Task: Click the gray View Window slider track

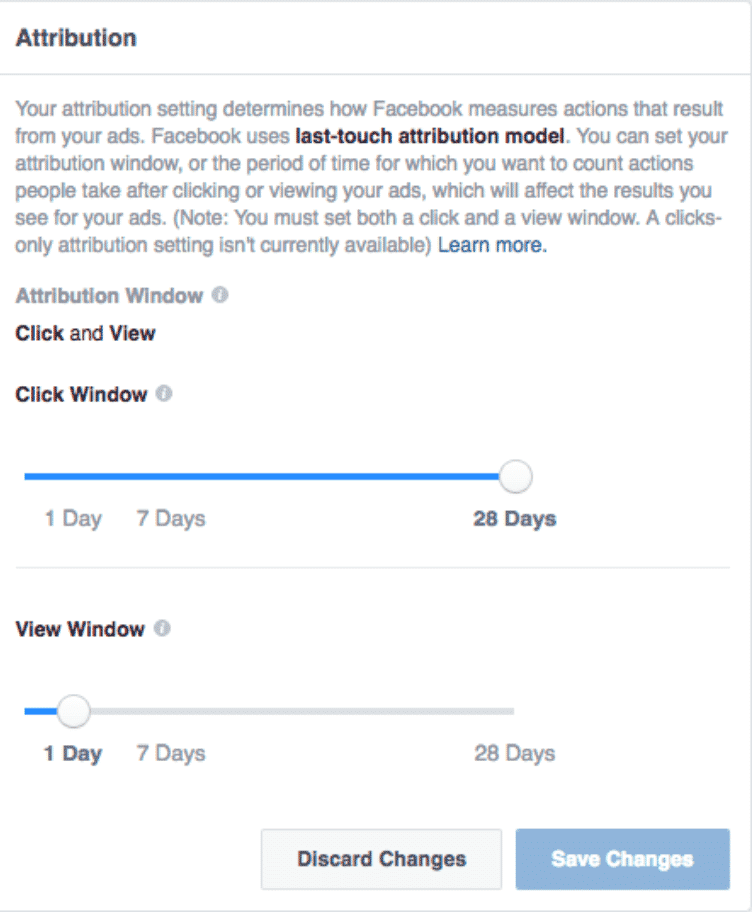Action: pos(302,711)
